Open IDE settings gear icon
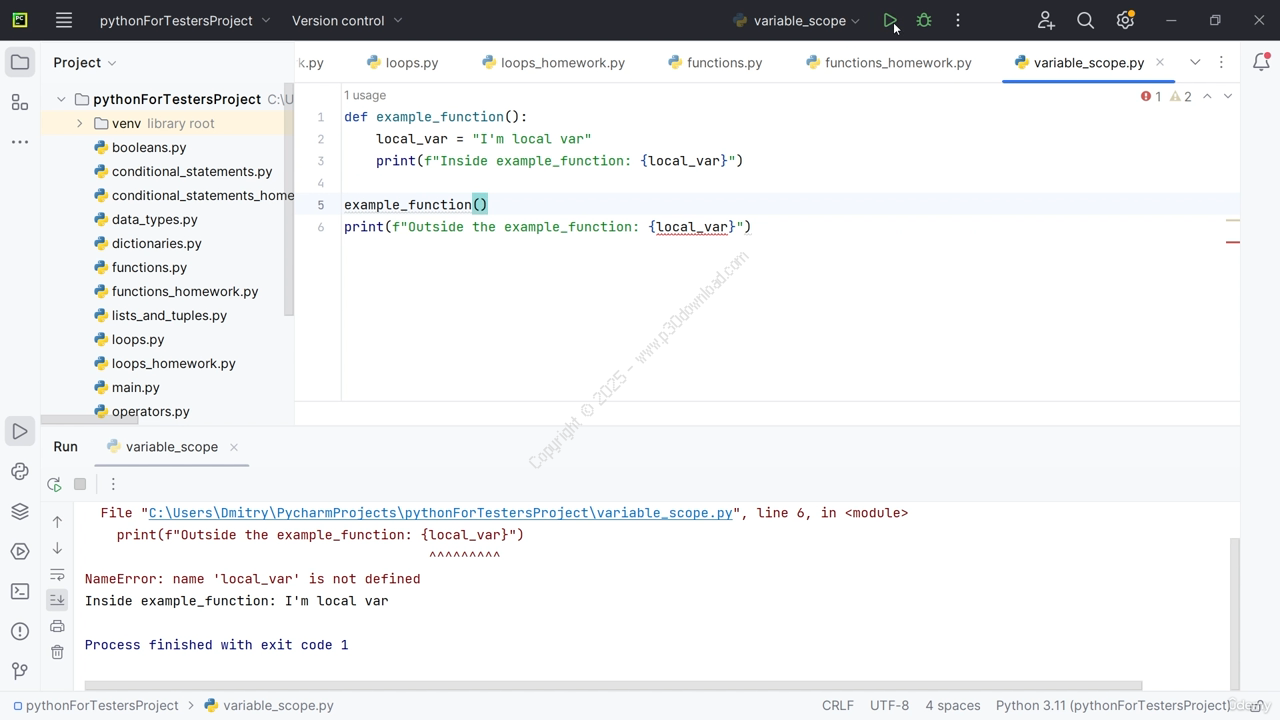This screenshot has width=1280, height=720. (x=1125, y=20)
